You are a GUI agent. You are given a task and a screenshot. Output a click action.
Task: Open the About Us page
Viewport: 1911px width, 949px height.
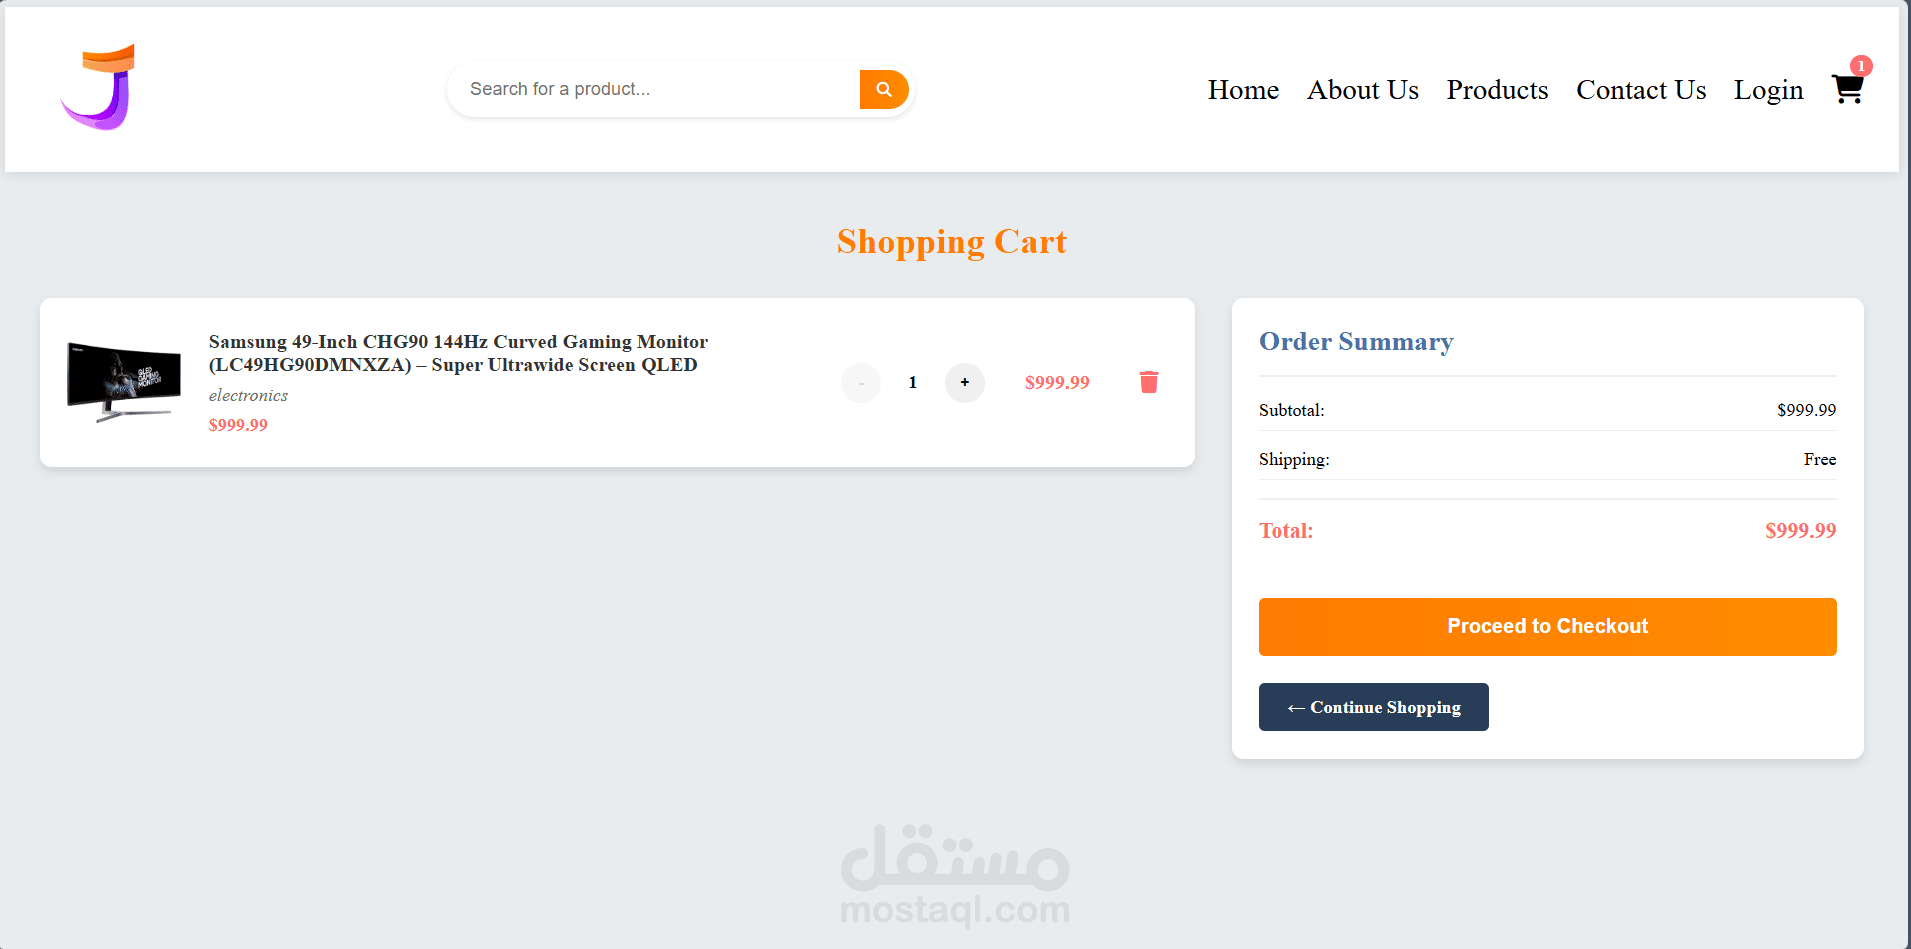[x=1363, y=90]
